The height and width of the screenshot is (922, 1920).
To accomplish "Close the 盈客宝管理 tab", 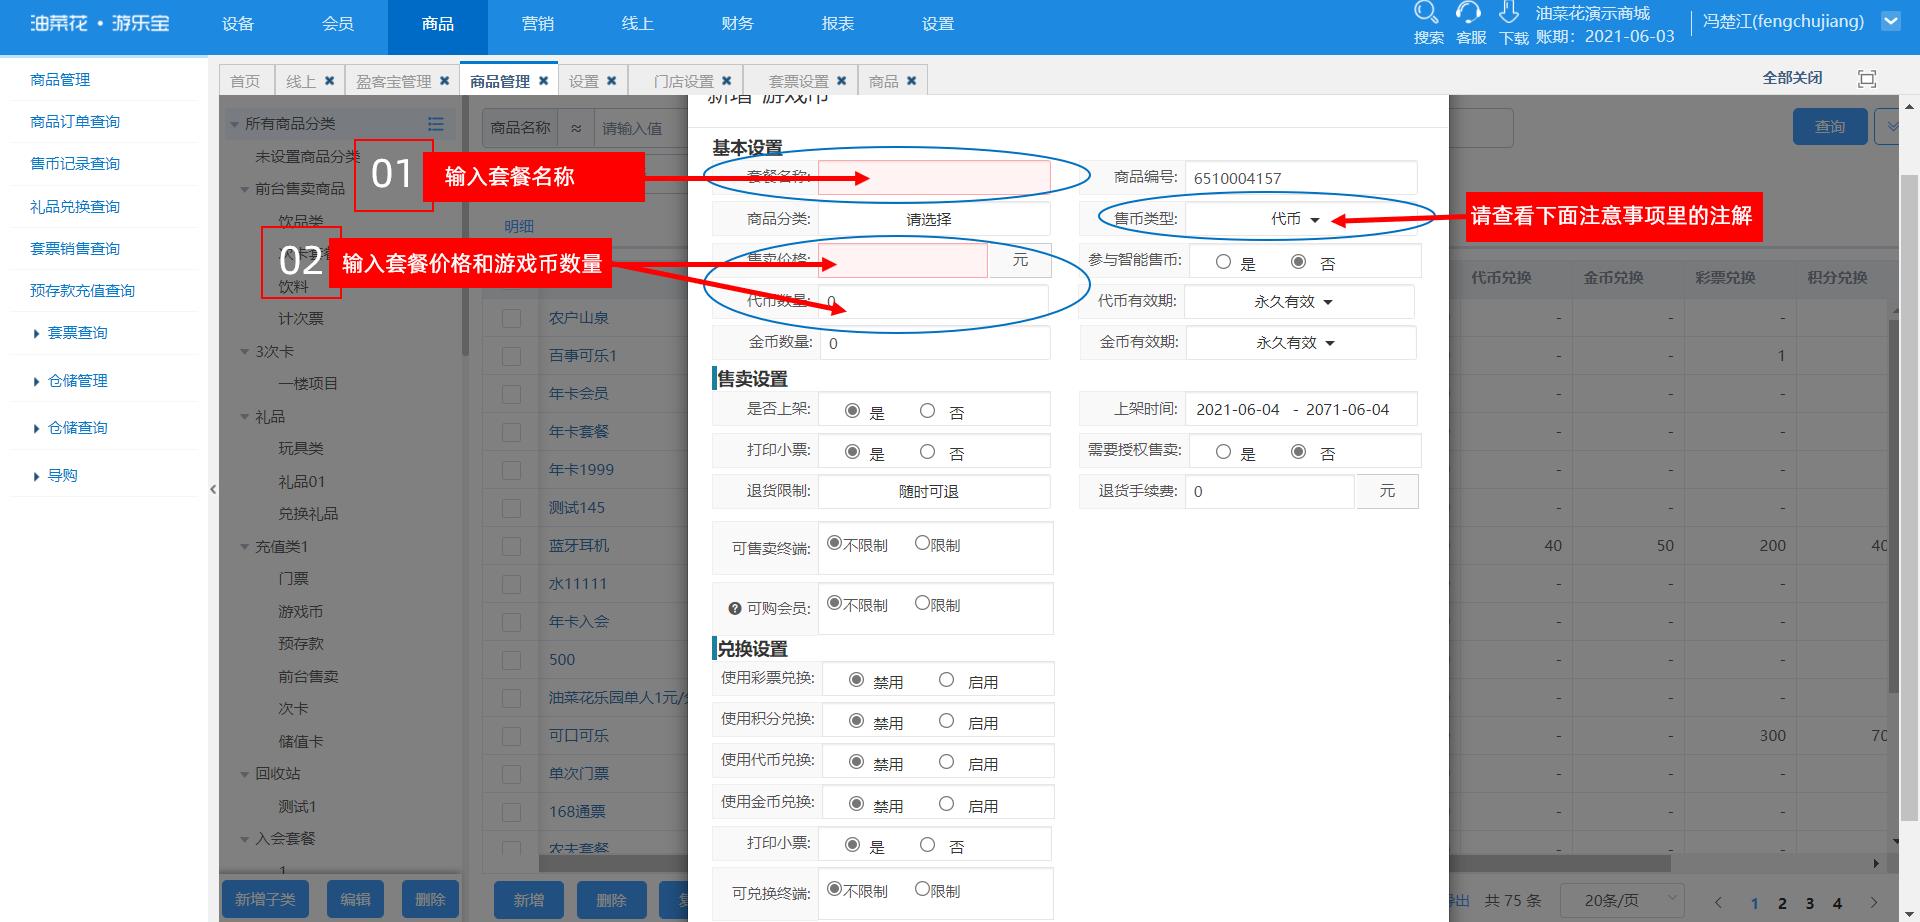I will coord(444,81).
